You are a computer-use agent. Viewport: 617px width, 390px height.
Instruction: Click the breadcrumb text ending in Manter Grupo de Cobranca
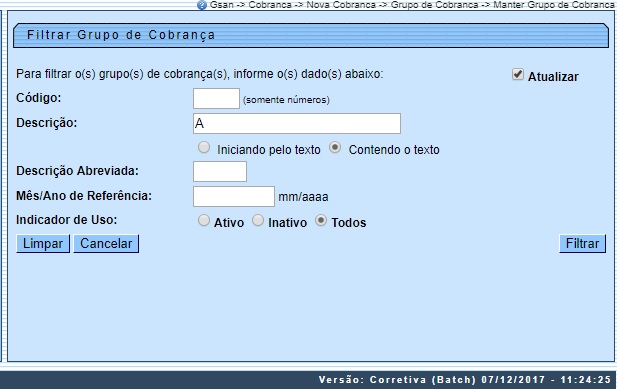click(x=412, y=5)
